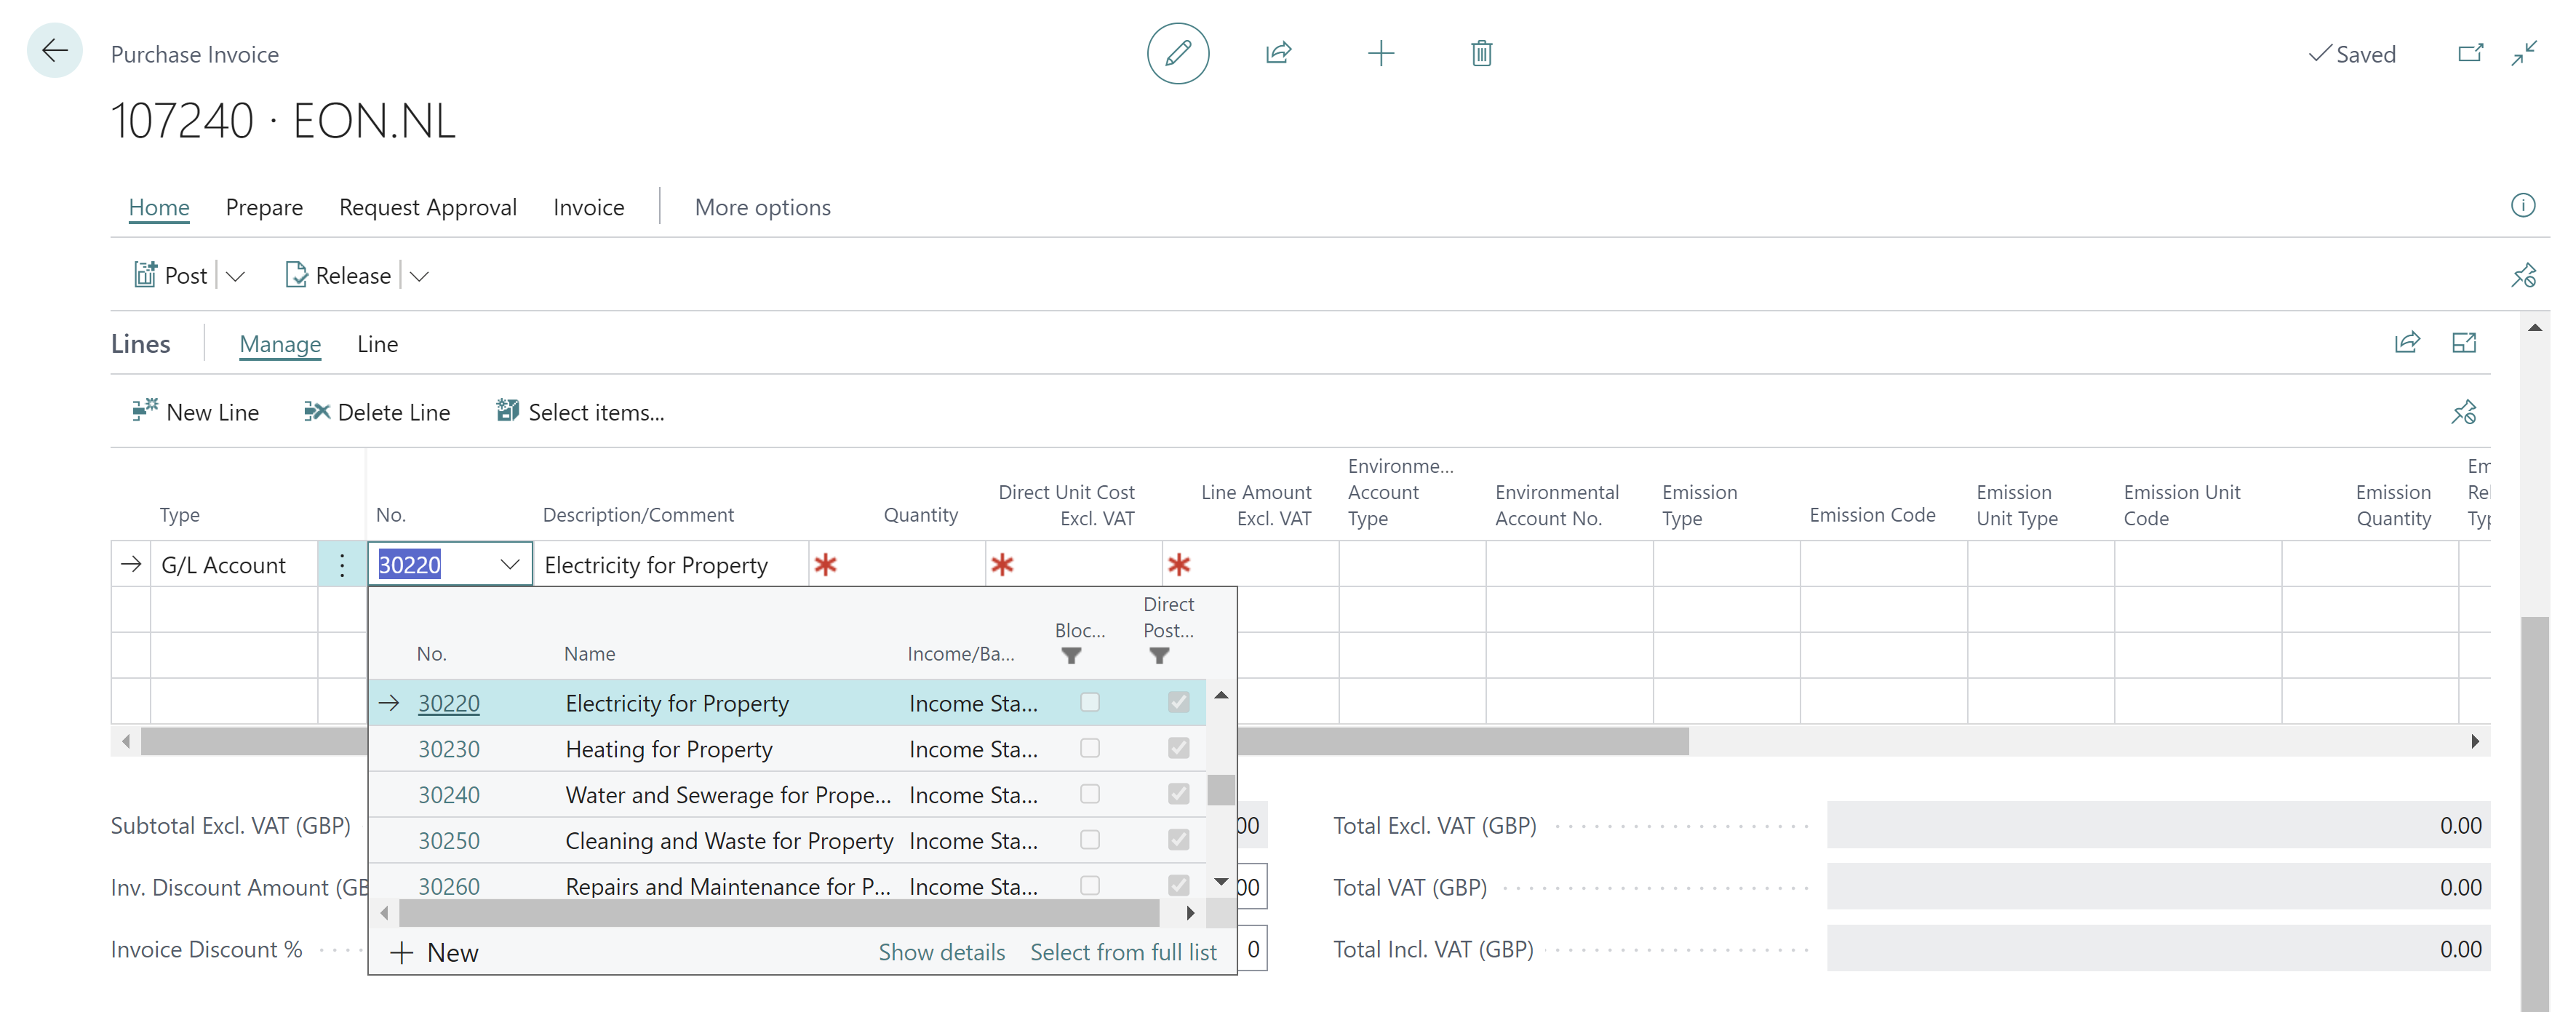This screenshot has width=2576, height=1012.
Task: Click the plus icon to create new invoice
Action: click(x=1380, y=53)
